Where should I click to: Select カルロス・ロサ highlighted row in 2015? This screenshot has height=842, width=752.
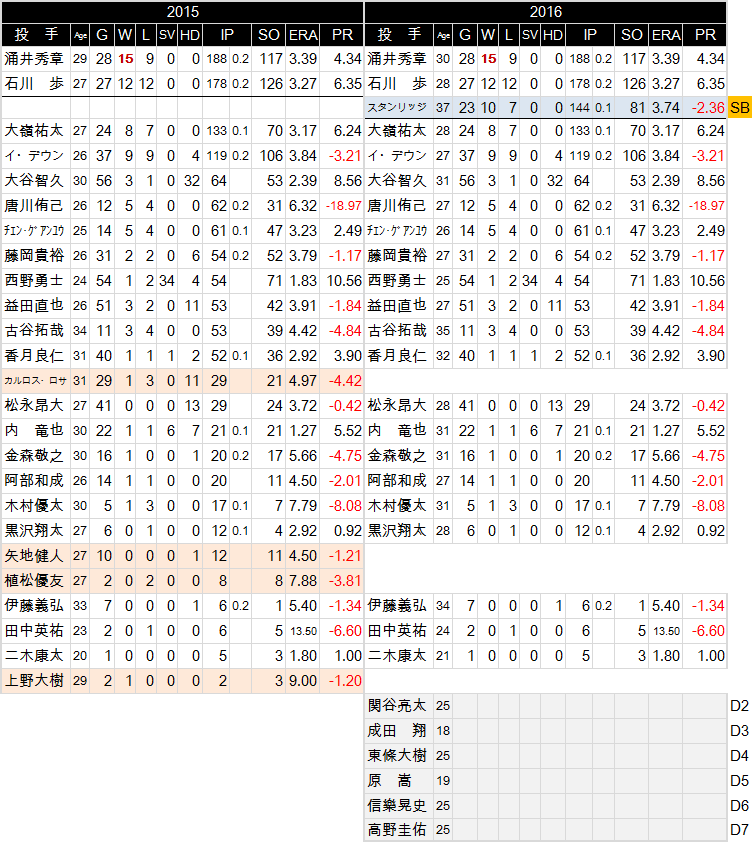(x=183, y=381)
